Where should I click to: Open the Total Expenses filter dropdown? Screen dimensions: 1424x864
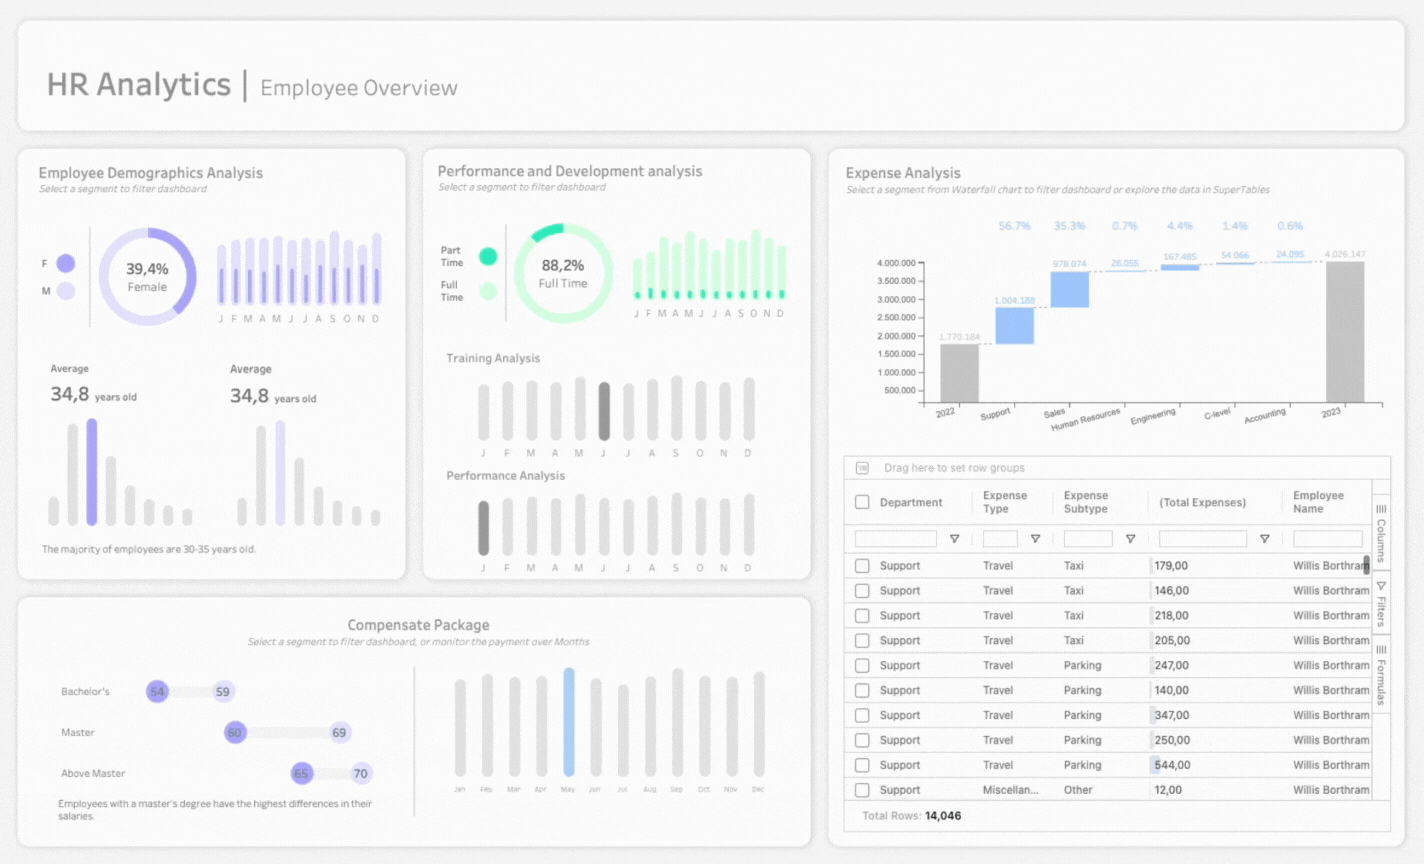point(1264,538)
